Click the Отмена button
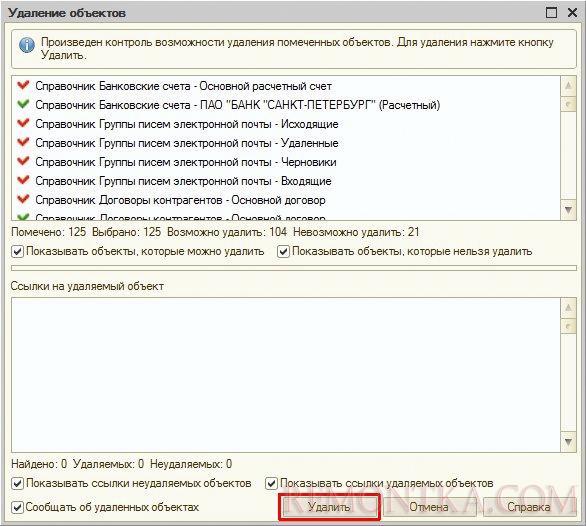The width and height of the screenshot is (586, 526). click(429, 507)
